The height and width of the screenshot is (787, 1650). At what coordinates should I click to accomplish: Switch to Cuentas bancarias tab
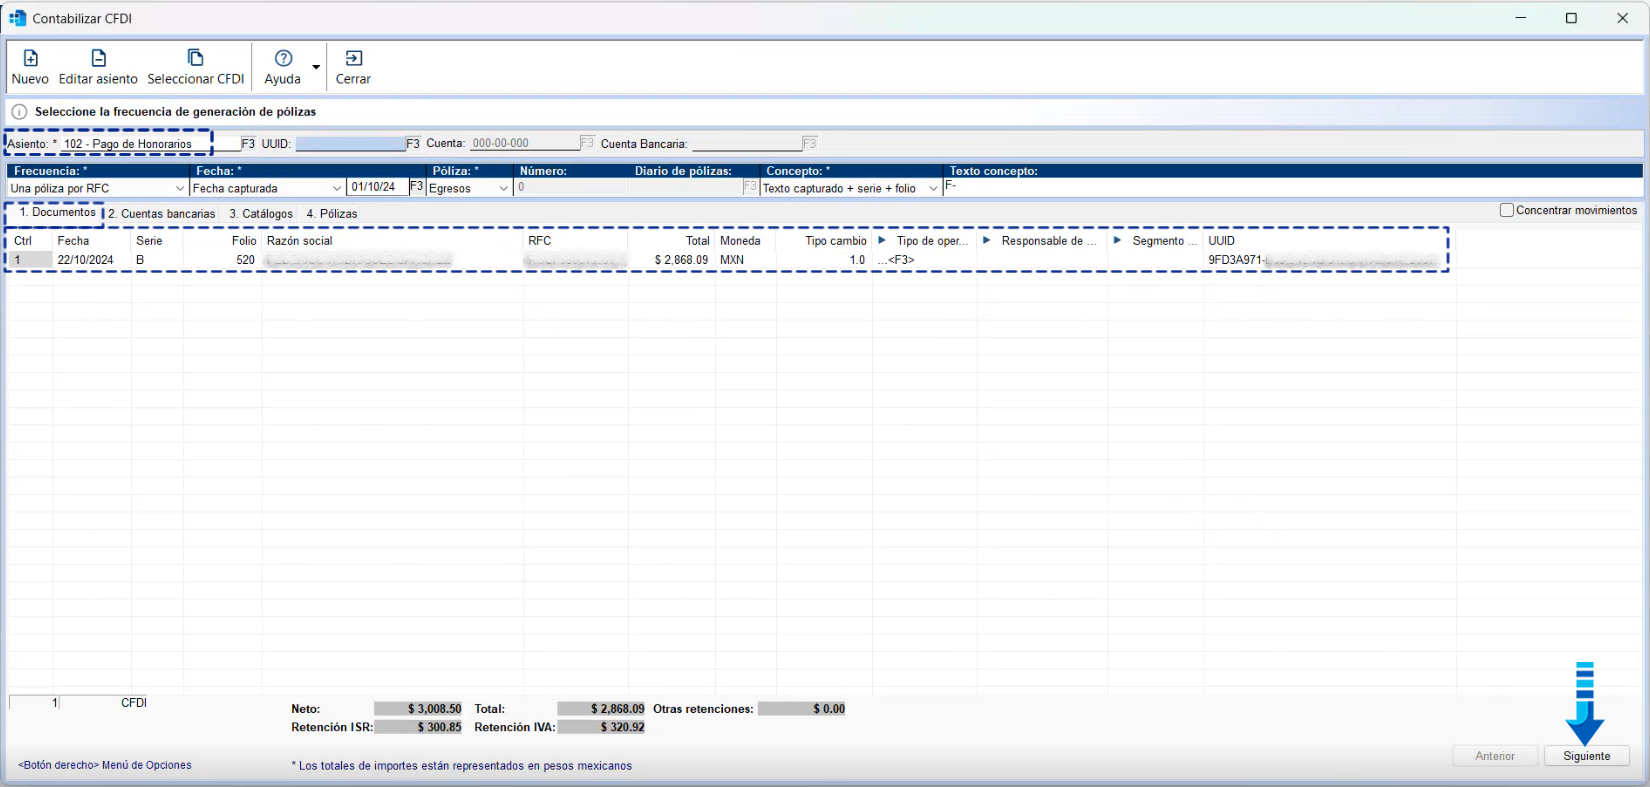[x=162, y=214]
